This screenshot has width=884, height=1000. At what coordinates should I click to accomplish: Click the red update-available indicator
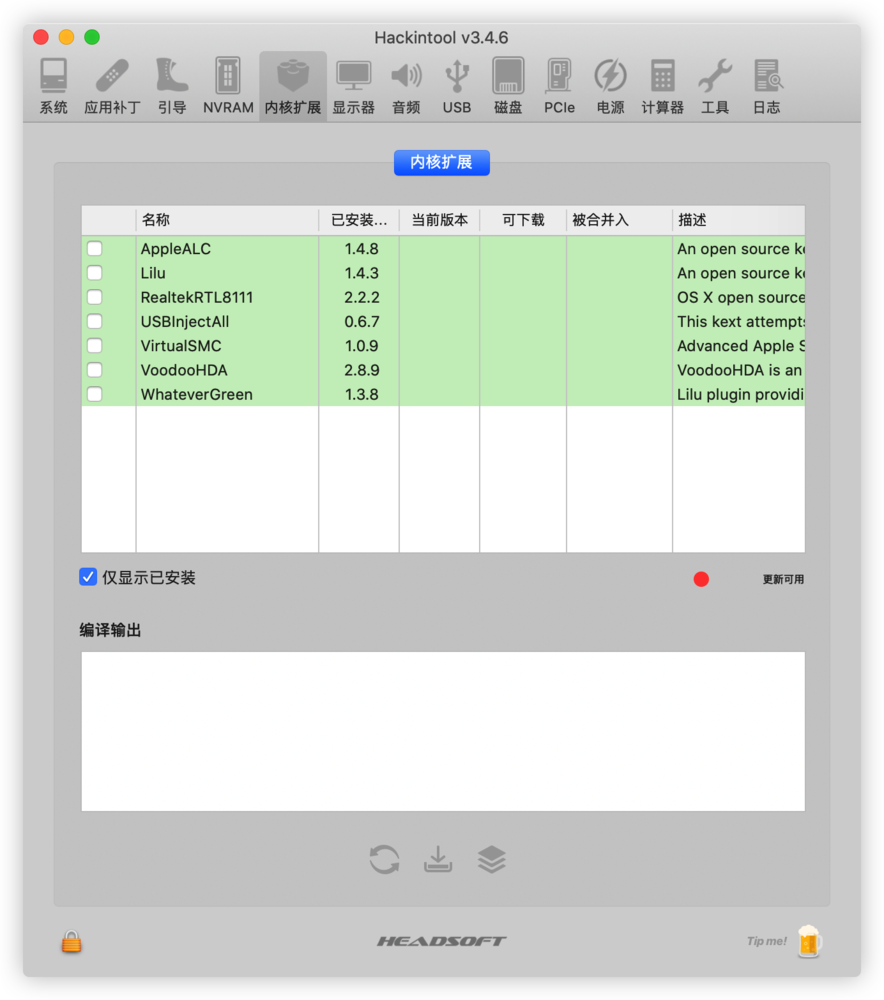pyautogui.click(x=701, y=579)
